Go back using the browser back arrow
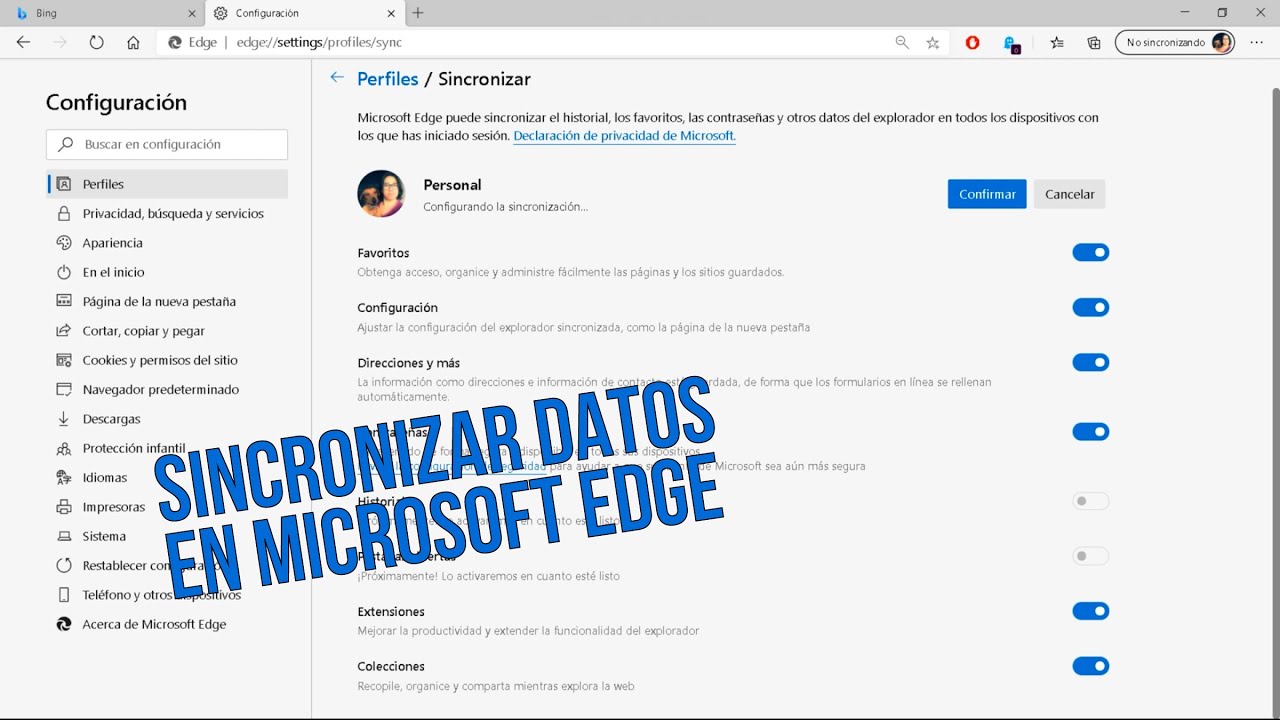 point(24,43)
